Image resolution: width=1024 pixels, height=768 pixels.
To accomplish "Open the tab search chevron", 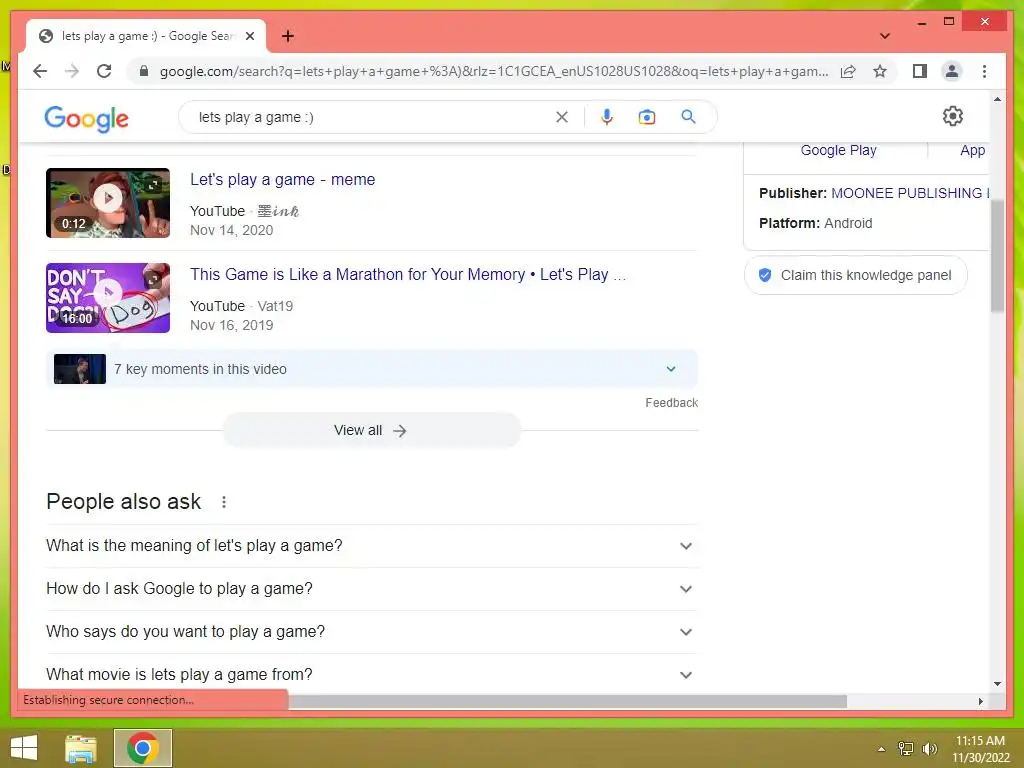I will [885, 36].
